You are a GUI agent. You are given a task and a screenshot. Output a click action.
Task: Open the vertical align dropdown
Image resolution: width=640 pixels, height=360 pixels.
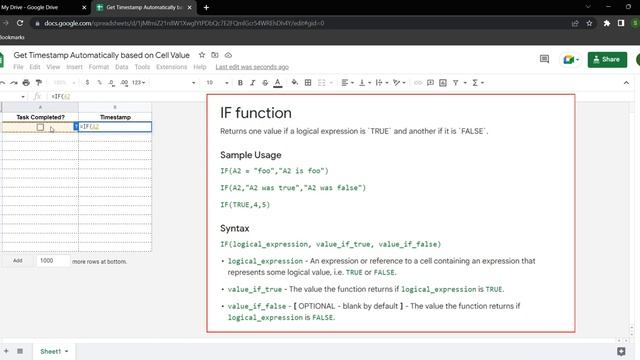click(x=364, y=83)
